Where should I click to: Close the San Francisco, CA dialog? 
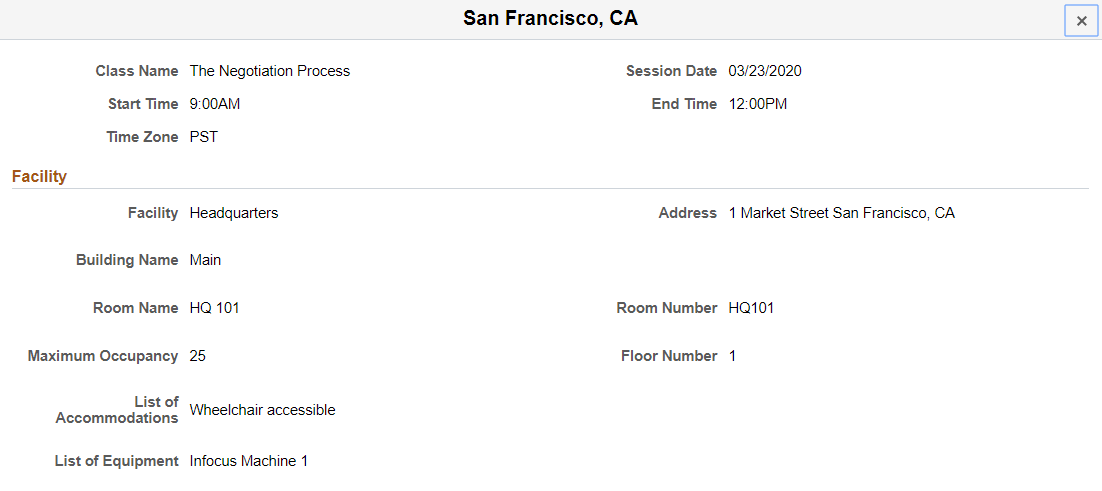click(1081, 20)
